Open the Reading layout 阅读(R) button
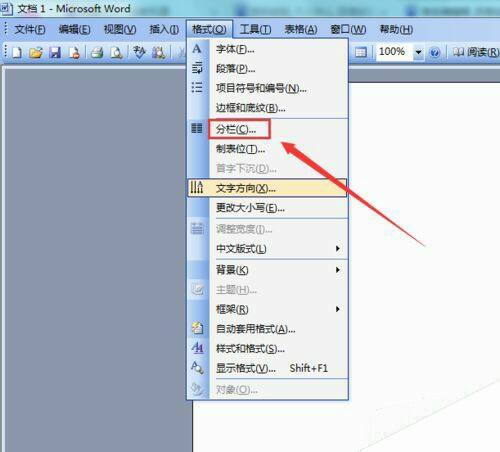The width and height of the screenshot is (500, 452). coord(476,52)
